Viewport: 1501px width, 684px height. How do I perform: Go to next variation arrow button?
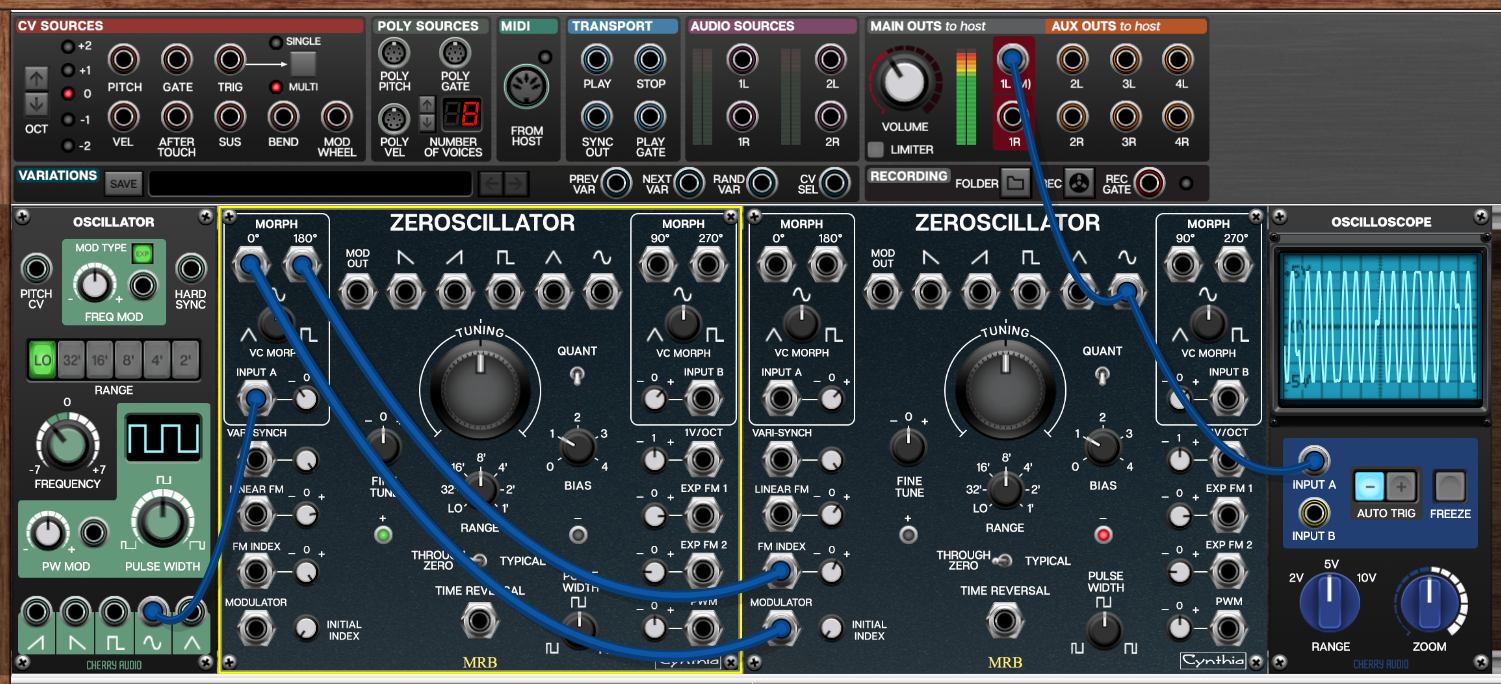tap(515, 183)
